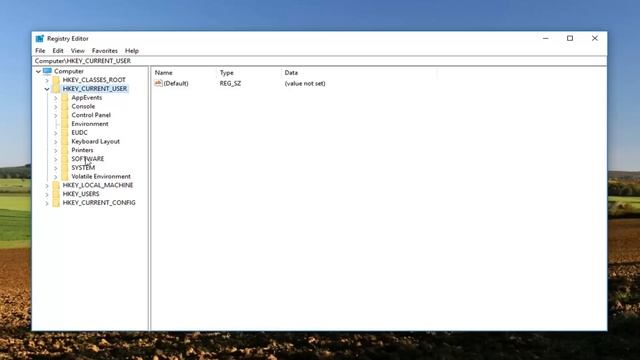640x360 pixels.
Task: Click the HKEY_CLASSES_ROOT folder icon
Action: (x=56, y=80)
